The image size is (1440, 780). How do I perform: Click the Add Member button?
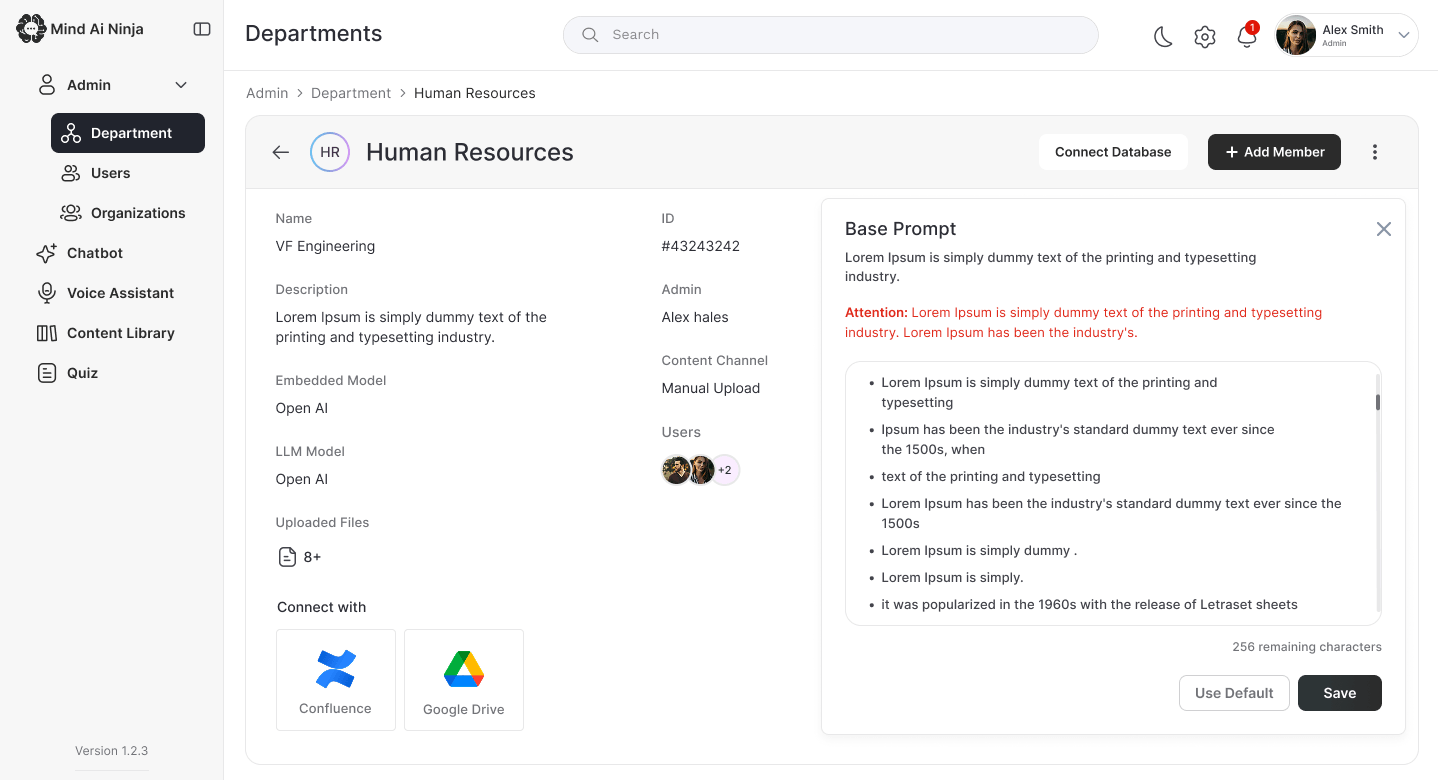click(1274, 152)
